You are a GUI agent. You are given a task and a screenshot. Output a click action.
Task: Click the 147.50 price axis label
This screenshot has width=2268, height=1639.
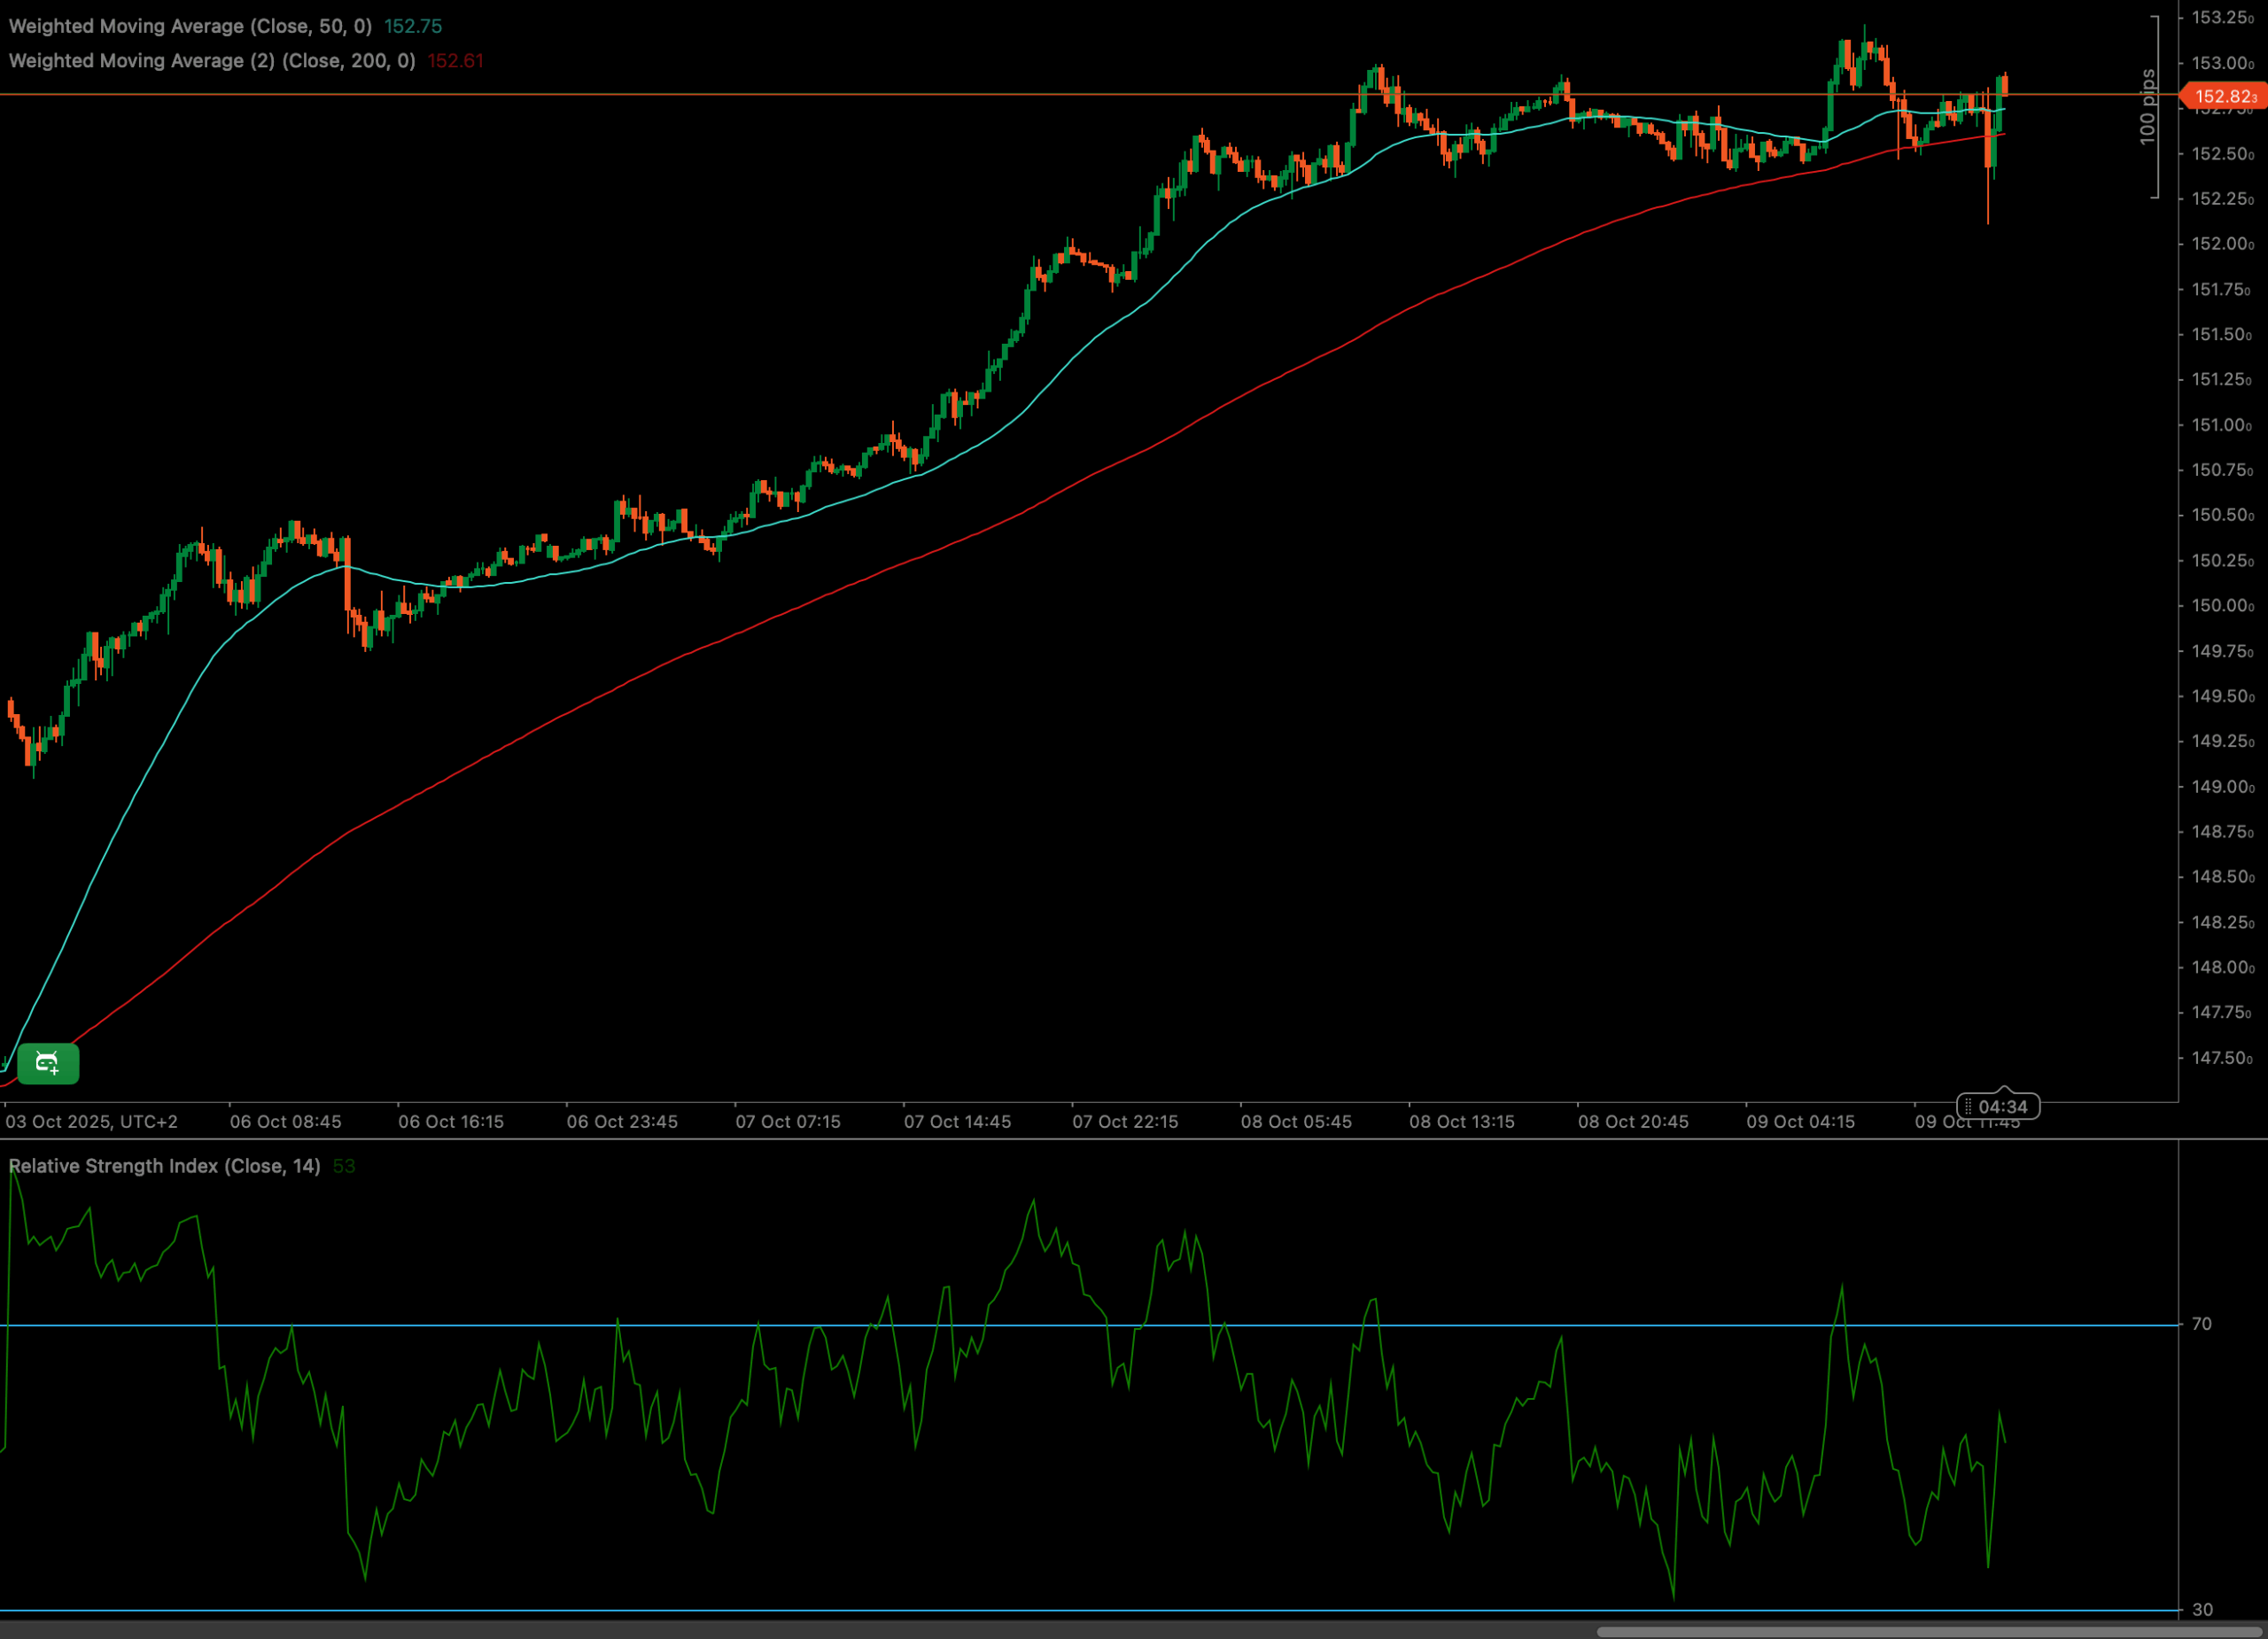[x=2221, y=1058]
